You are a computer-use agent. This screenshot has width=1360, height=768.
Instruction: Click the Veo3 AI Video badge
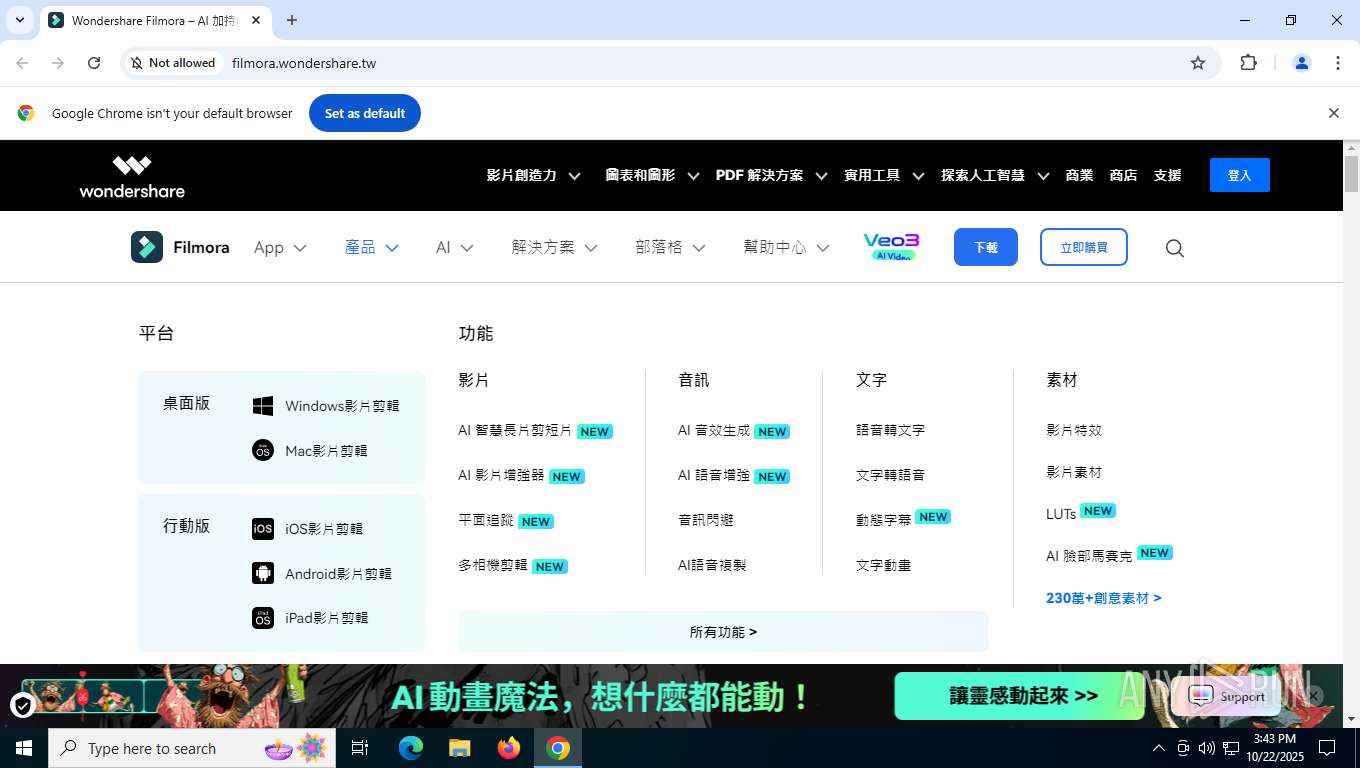click(891, 247)
